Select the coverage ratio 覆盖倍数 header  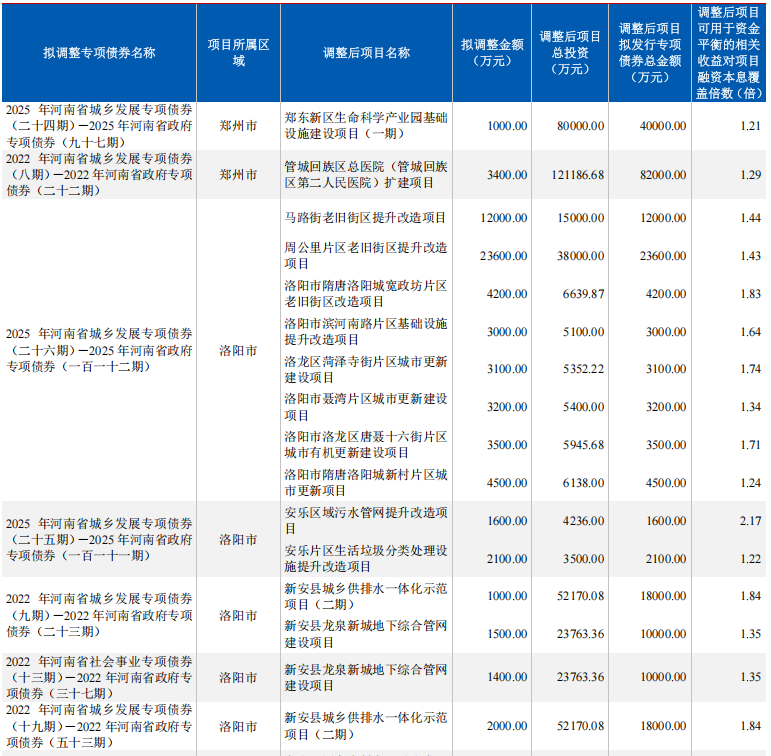coord(729,53)
